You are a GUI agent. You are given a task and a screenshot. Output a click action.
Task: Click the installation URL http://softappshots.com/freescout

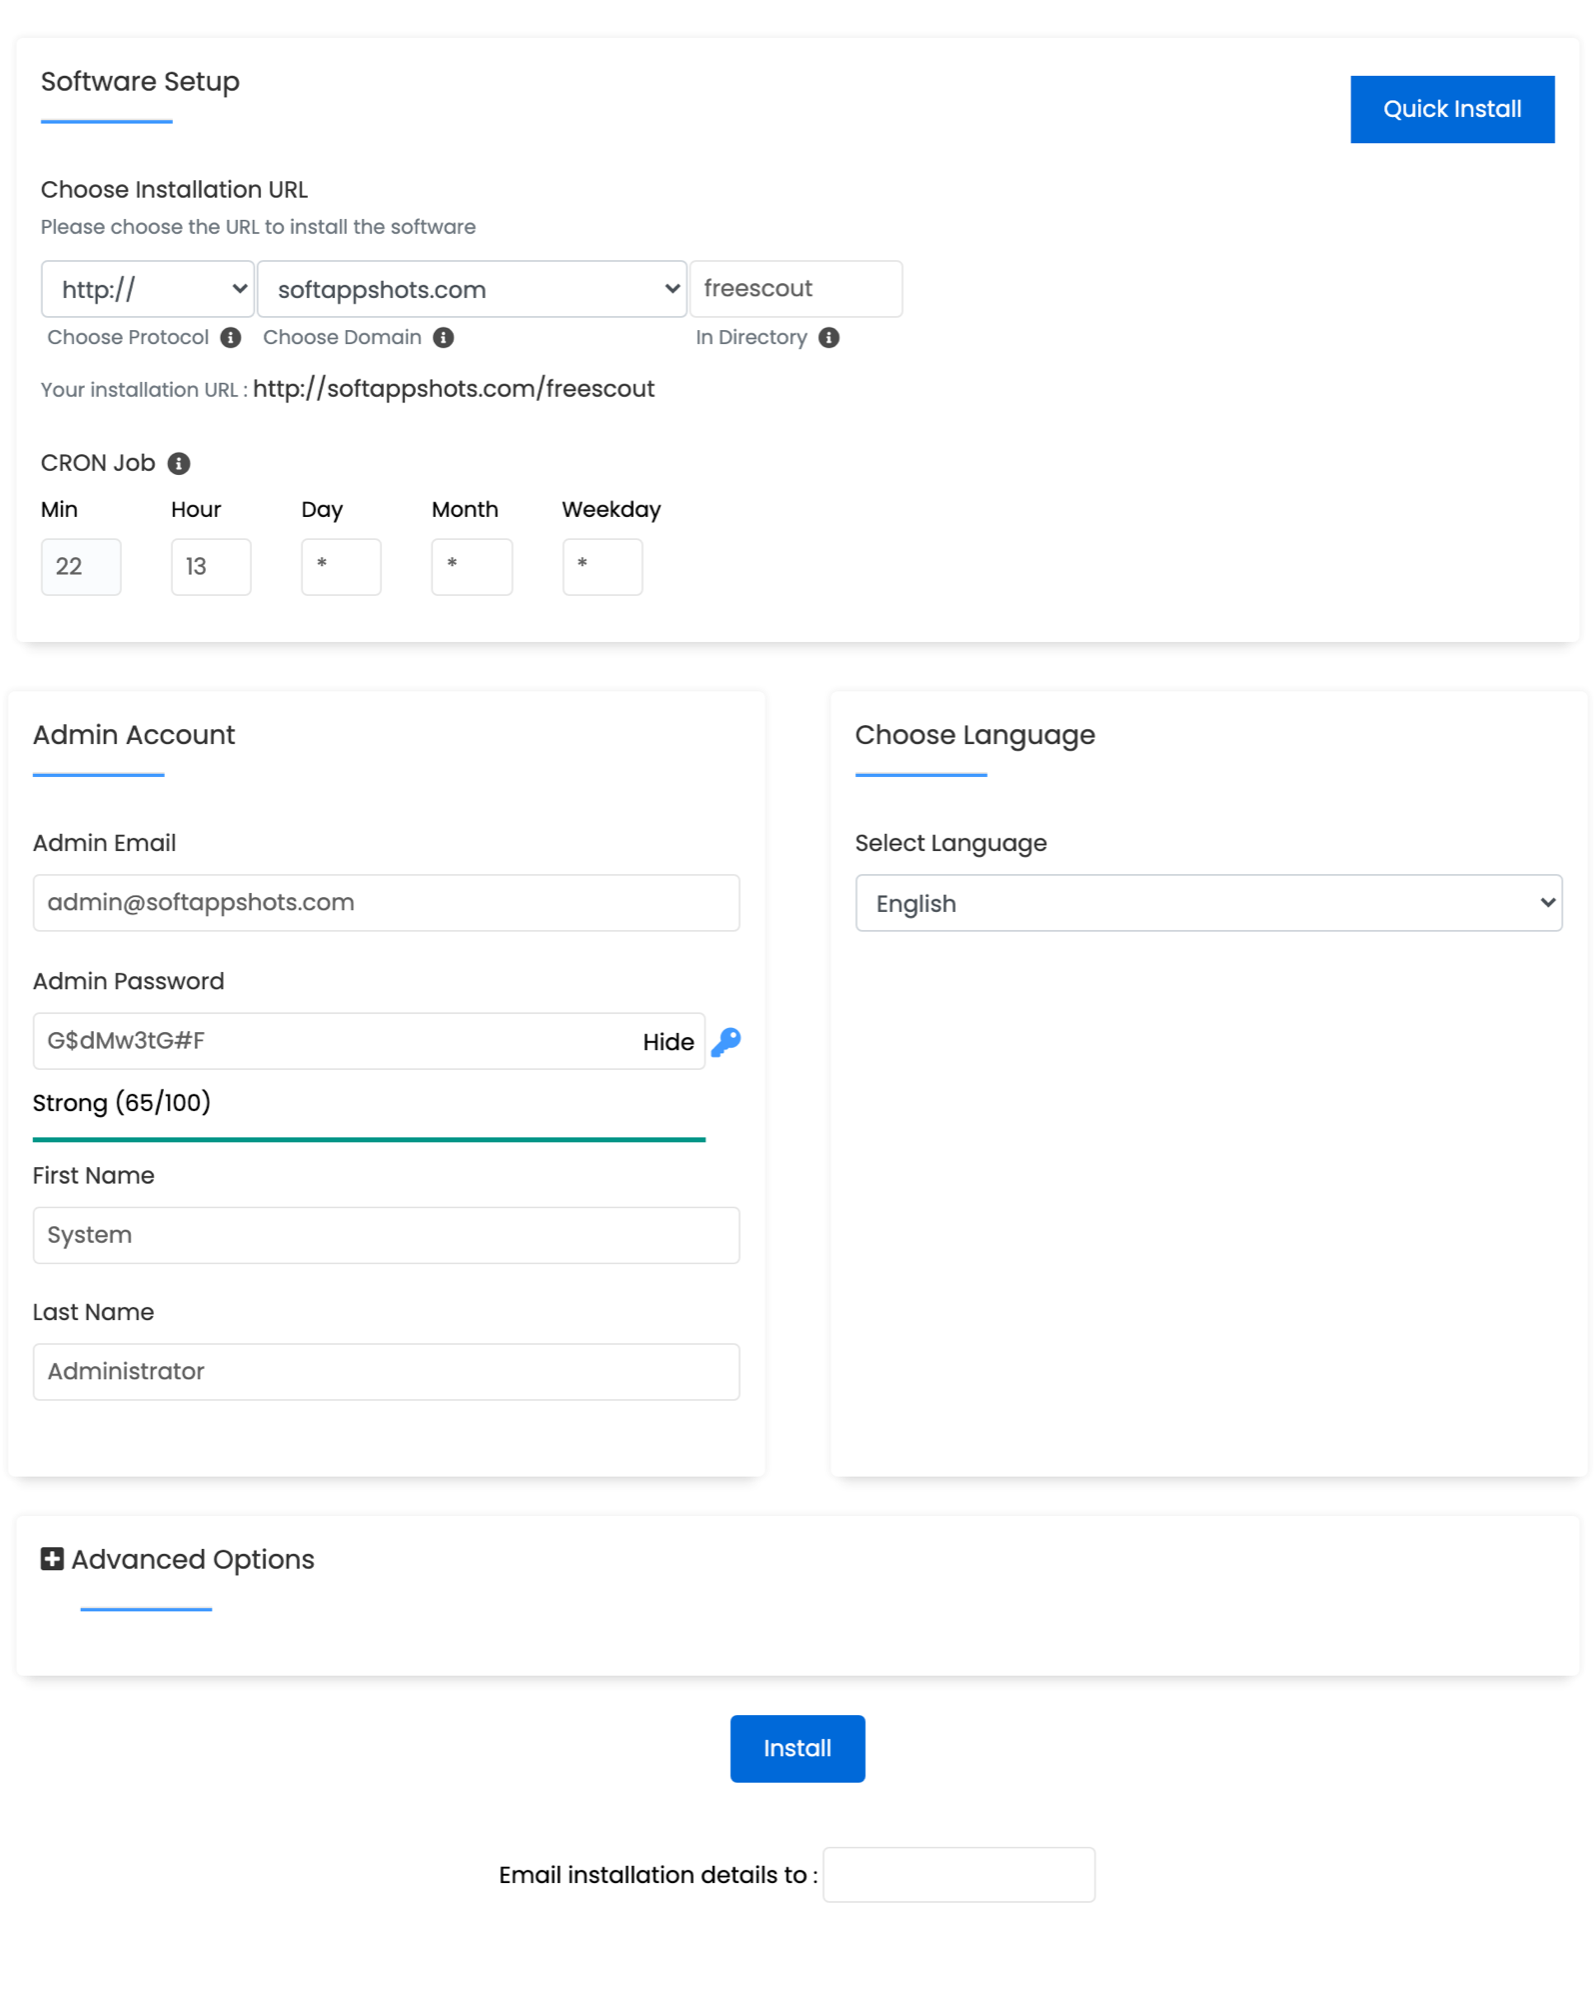[454, 389]
